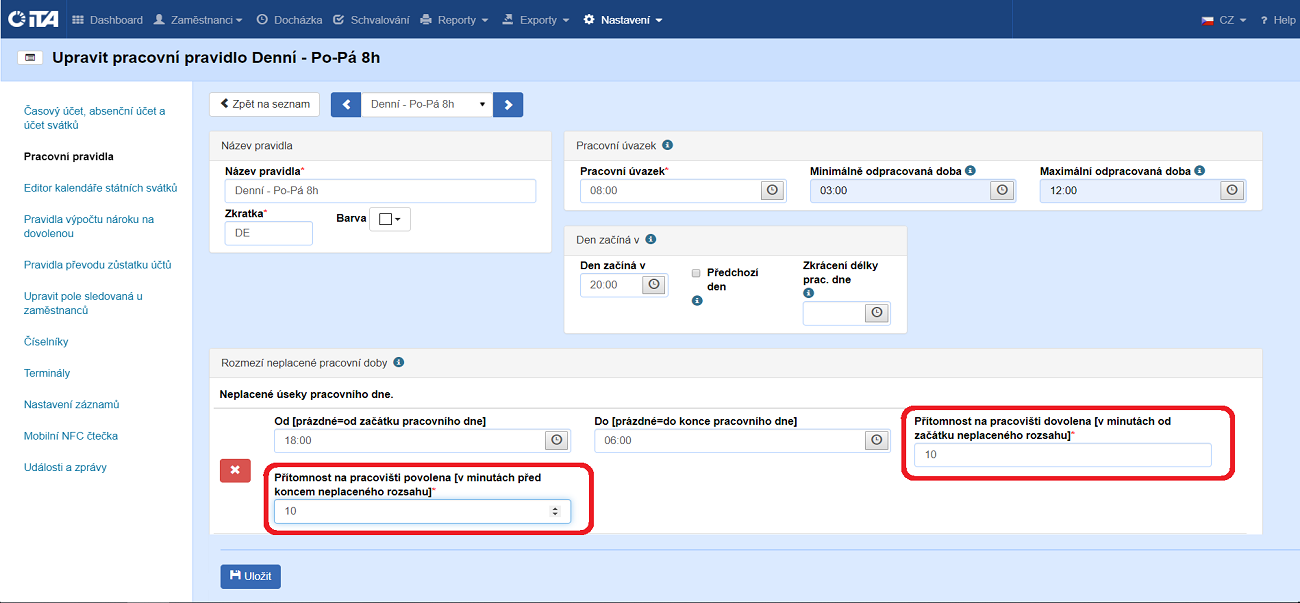Open time picker for Od unpaid start field
Viewport: 1300px width, 603px height.
pos(556,440)
